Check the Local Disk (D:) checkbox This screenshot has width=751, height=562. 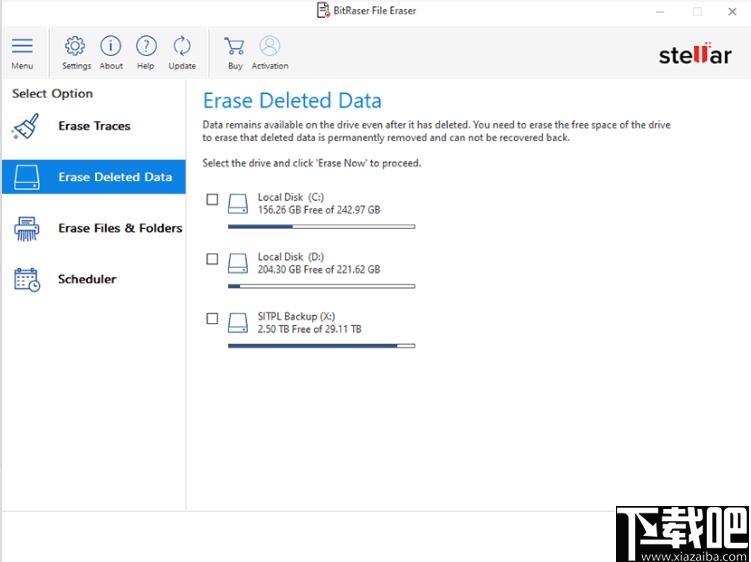[x=212, y=259]
